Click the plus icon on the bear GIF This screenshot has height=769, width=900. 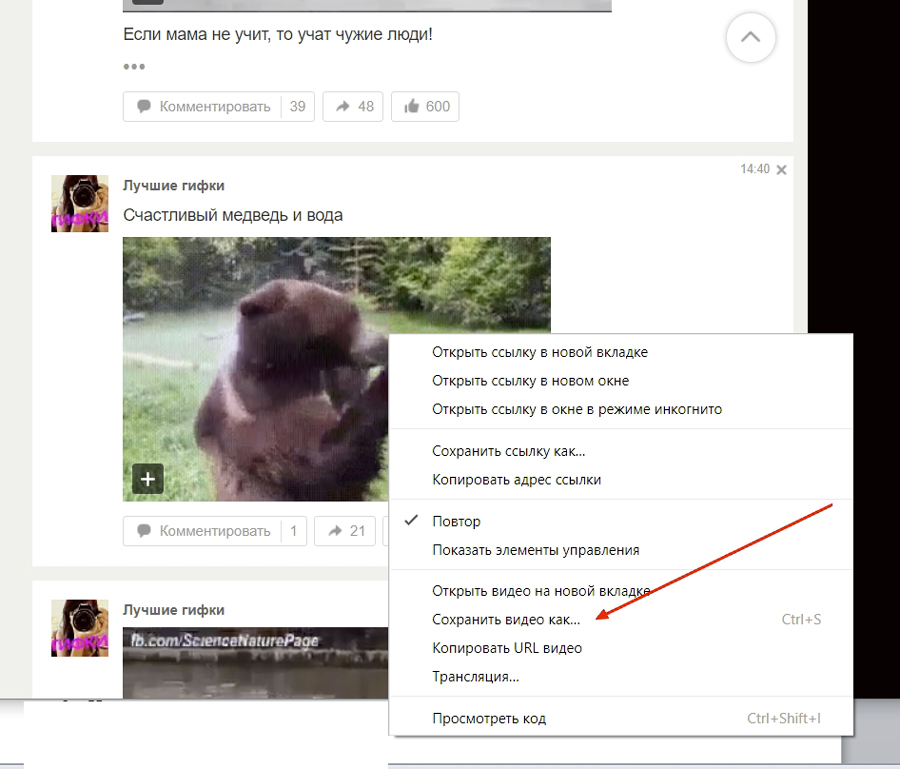148,480
